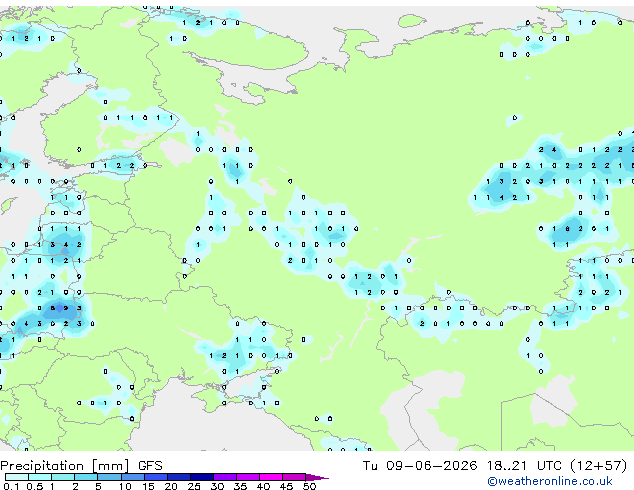
Task: Select the legend swatch between 40 and 45
Action: click(x=271, y=477)
